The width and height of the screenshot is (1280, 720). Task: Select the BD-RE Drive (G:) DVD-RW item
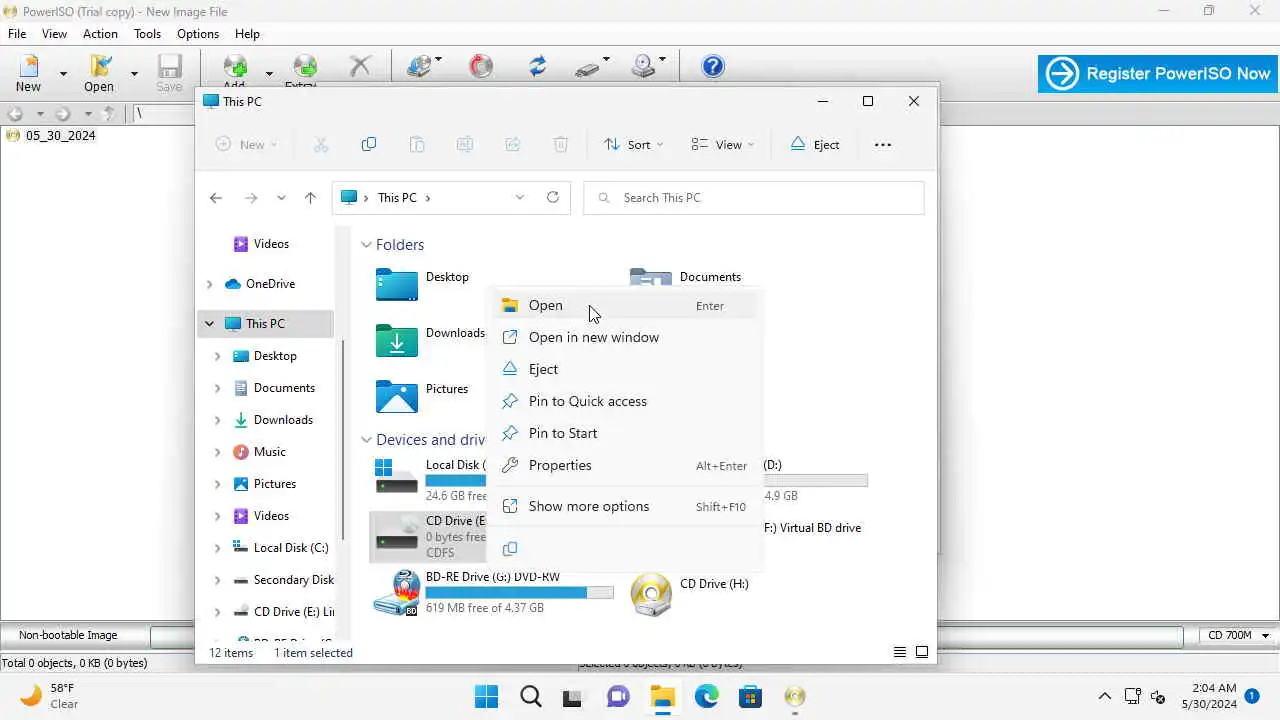pyautogui.click(x=493, y=593)
